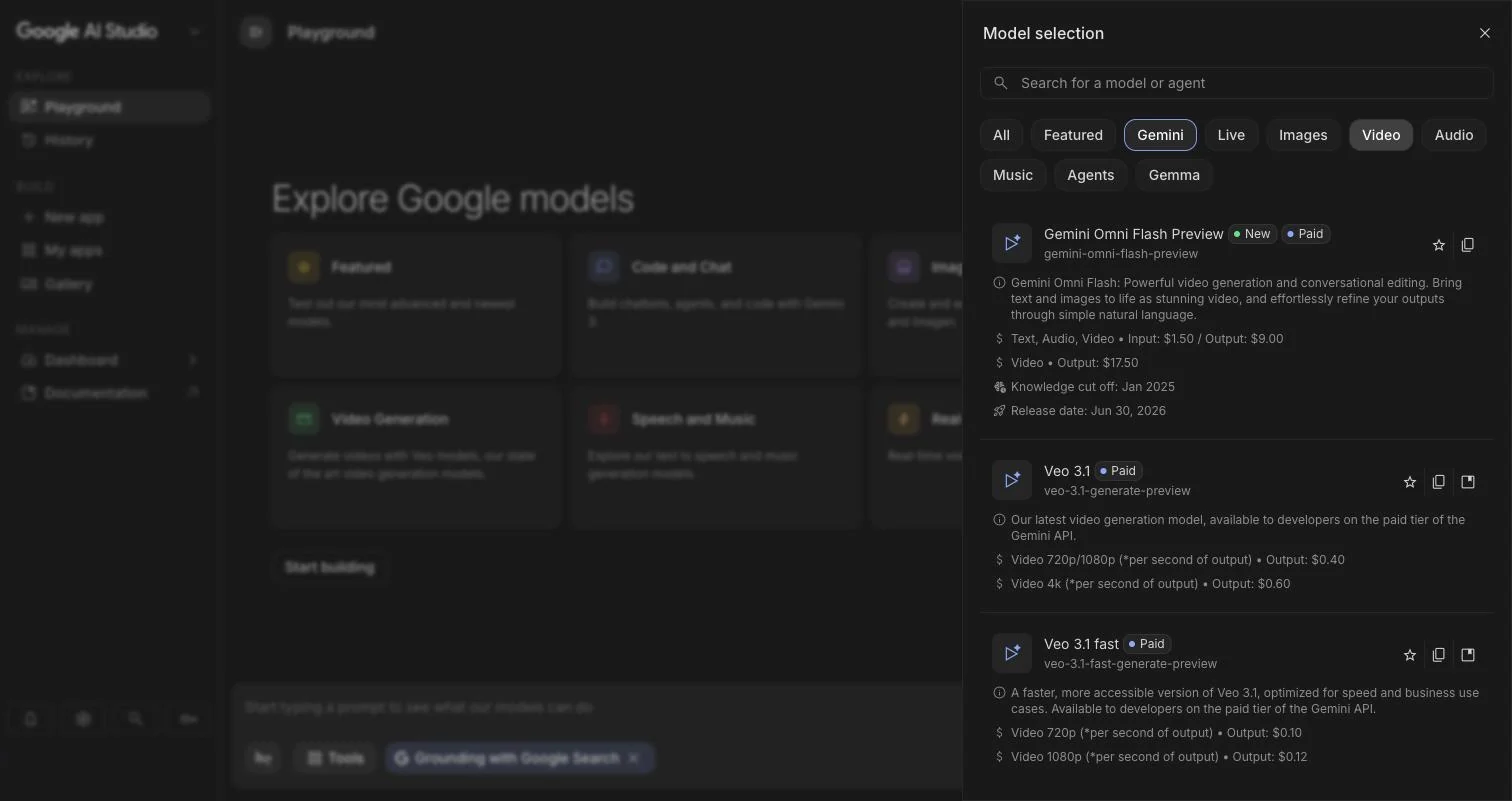This screenshot has height=801, width=1512.
Task: Select the Music filter chip
Action: 1013,175
